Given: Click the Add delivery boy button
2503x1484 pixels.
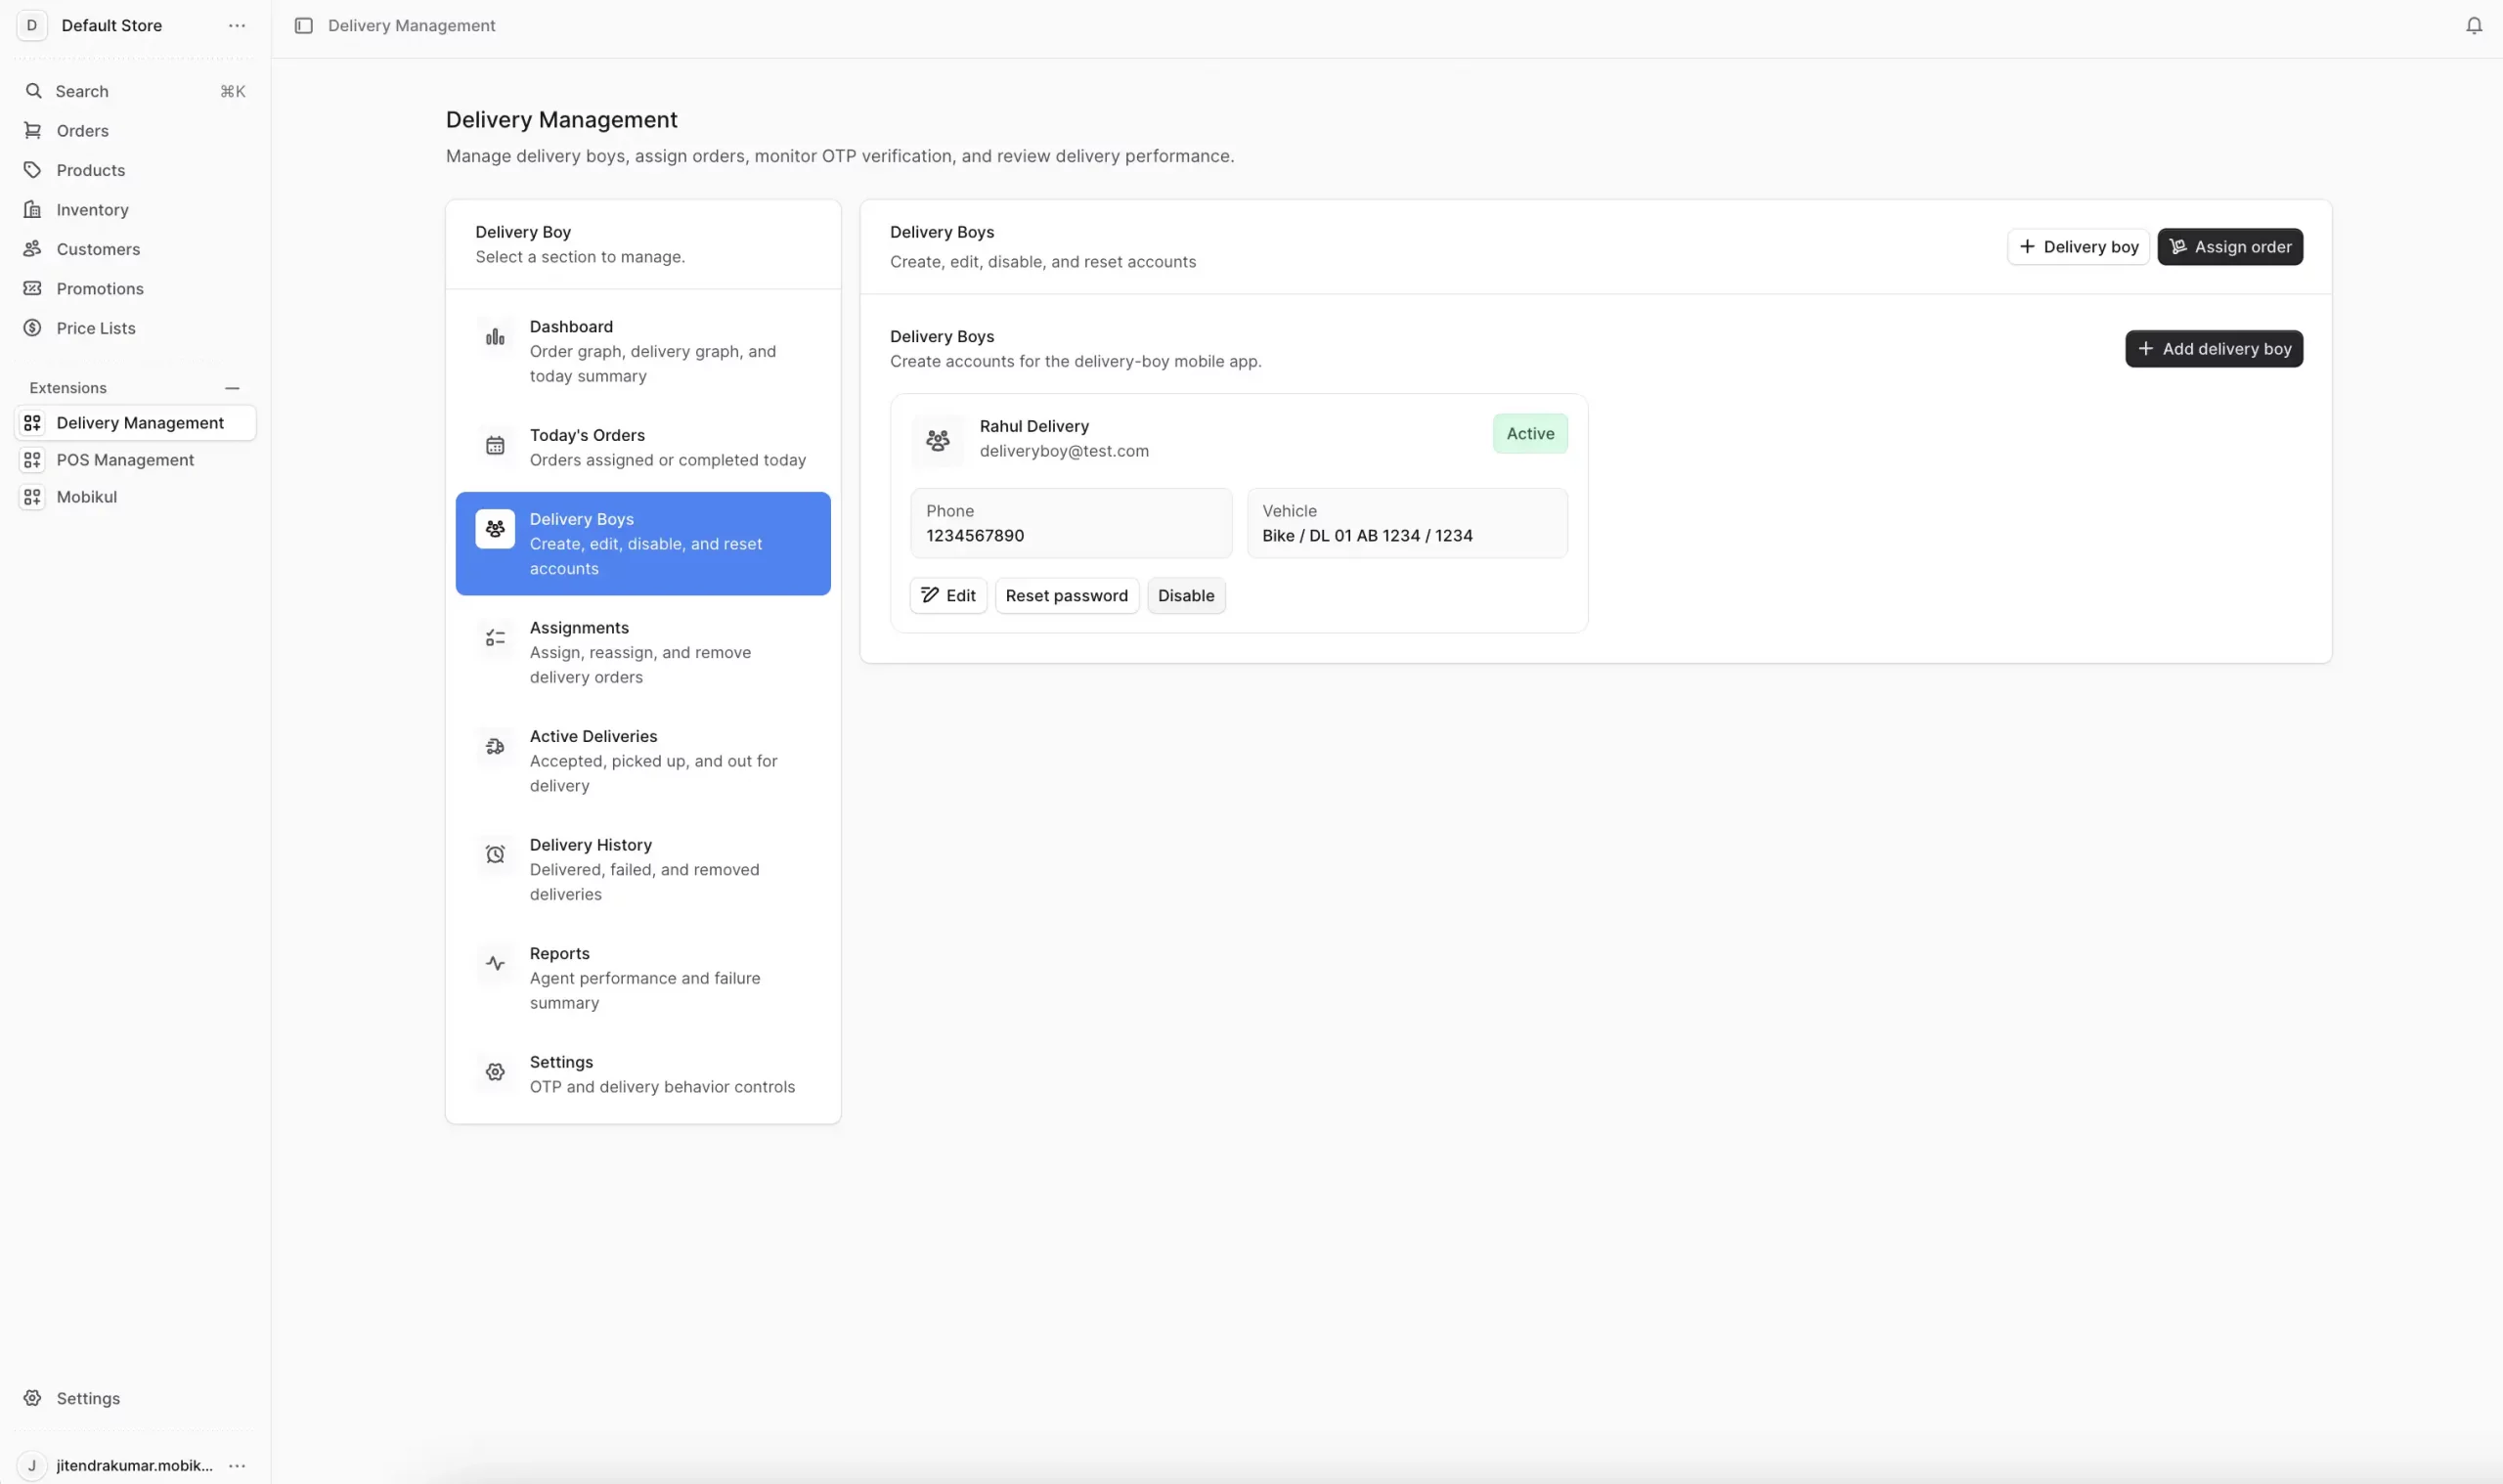Looking at the screenshot, I should (x=2214, y=349).
